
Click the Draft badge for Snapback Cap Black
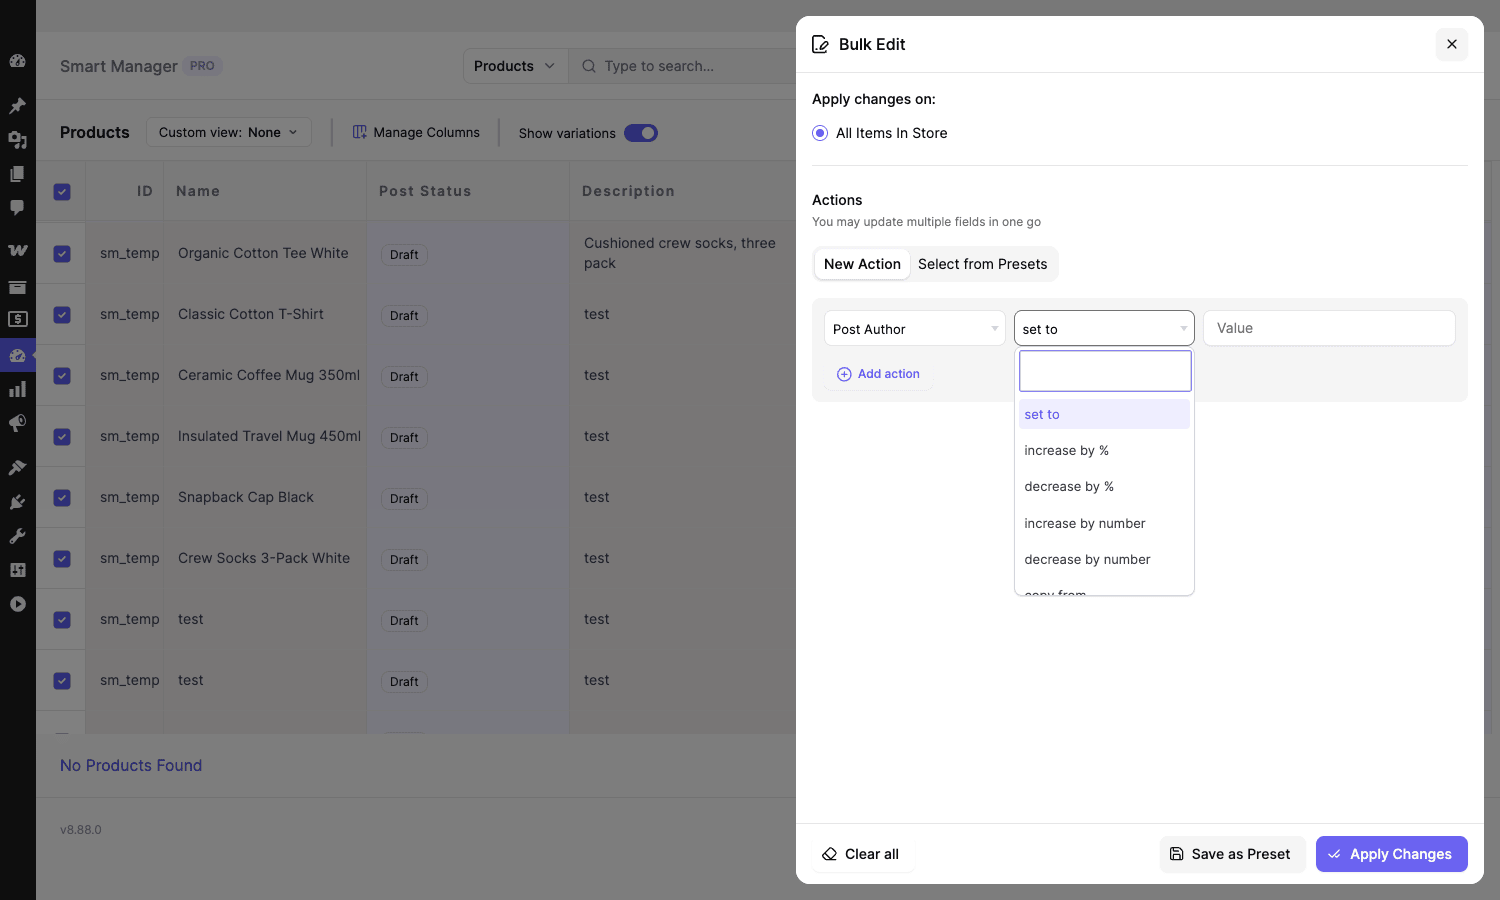pyautogui.click(x=404, y=499)
